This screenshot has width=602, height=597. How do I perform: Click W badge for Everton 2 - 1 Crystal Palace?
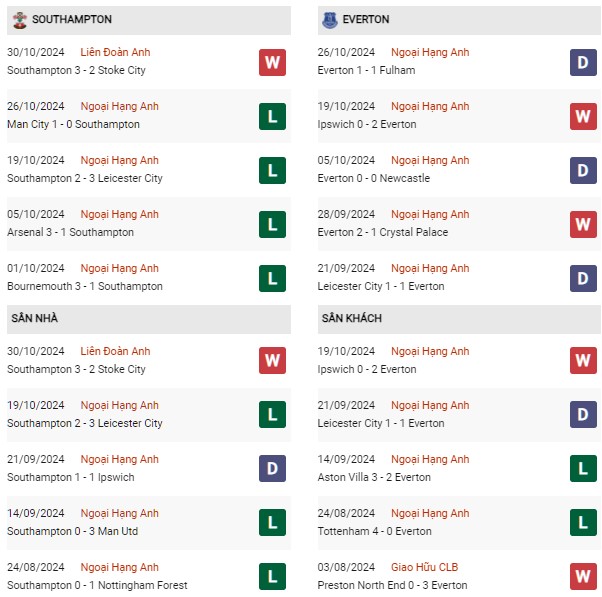point(583,225)
